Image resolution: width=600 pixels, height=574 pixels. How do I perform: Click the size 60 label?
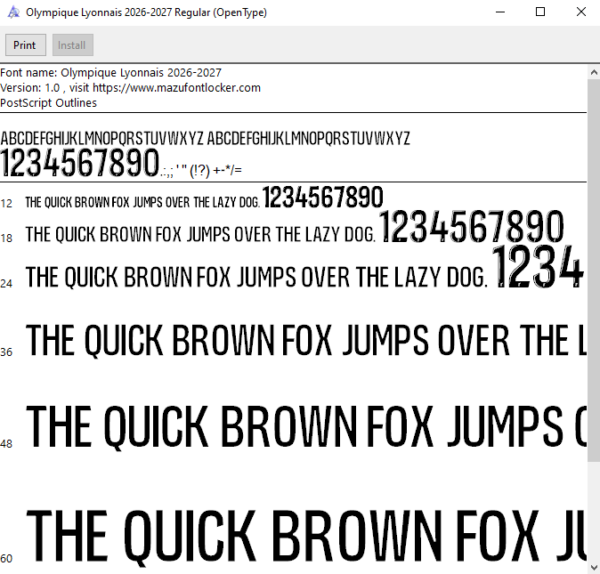pos(6,558)
